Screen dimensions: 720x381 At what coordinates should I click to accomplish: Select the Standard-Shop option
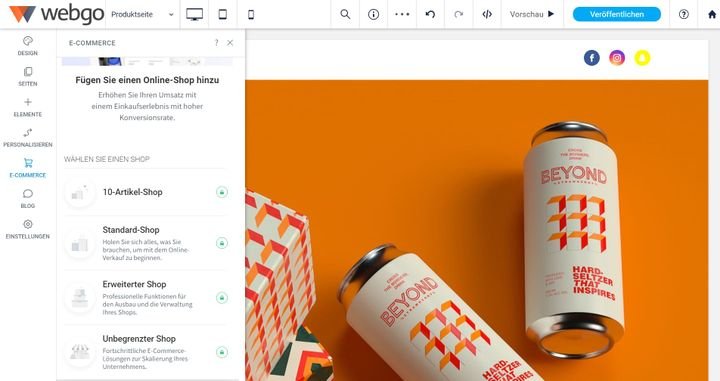[x=146, y=243]
